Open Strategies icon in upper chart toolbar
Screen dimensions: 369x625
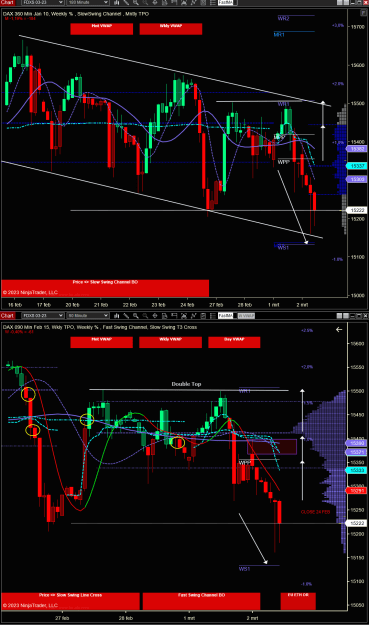tap(203, 2)
